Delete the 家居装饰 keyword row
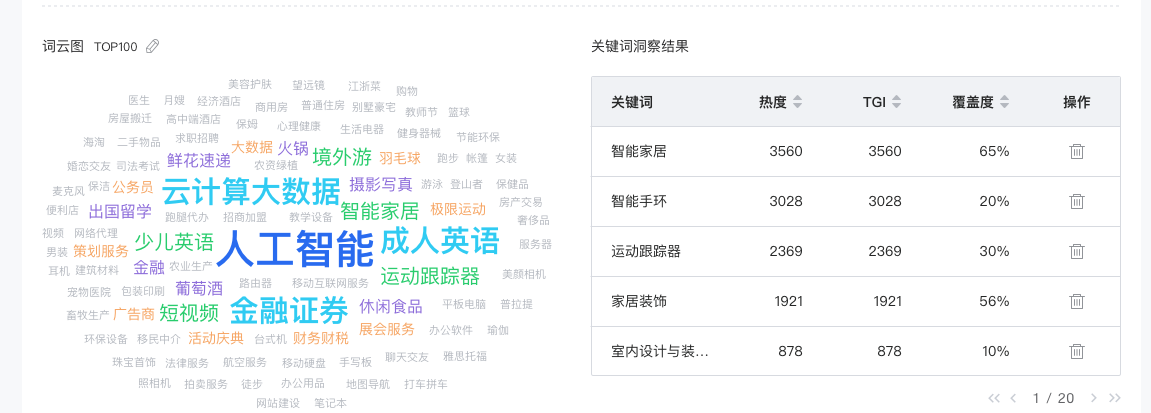 (1076, 301)
